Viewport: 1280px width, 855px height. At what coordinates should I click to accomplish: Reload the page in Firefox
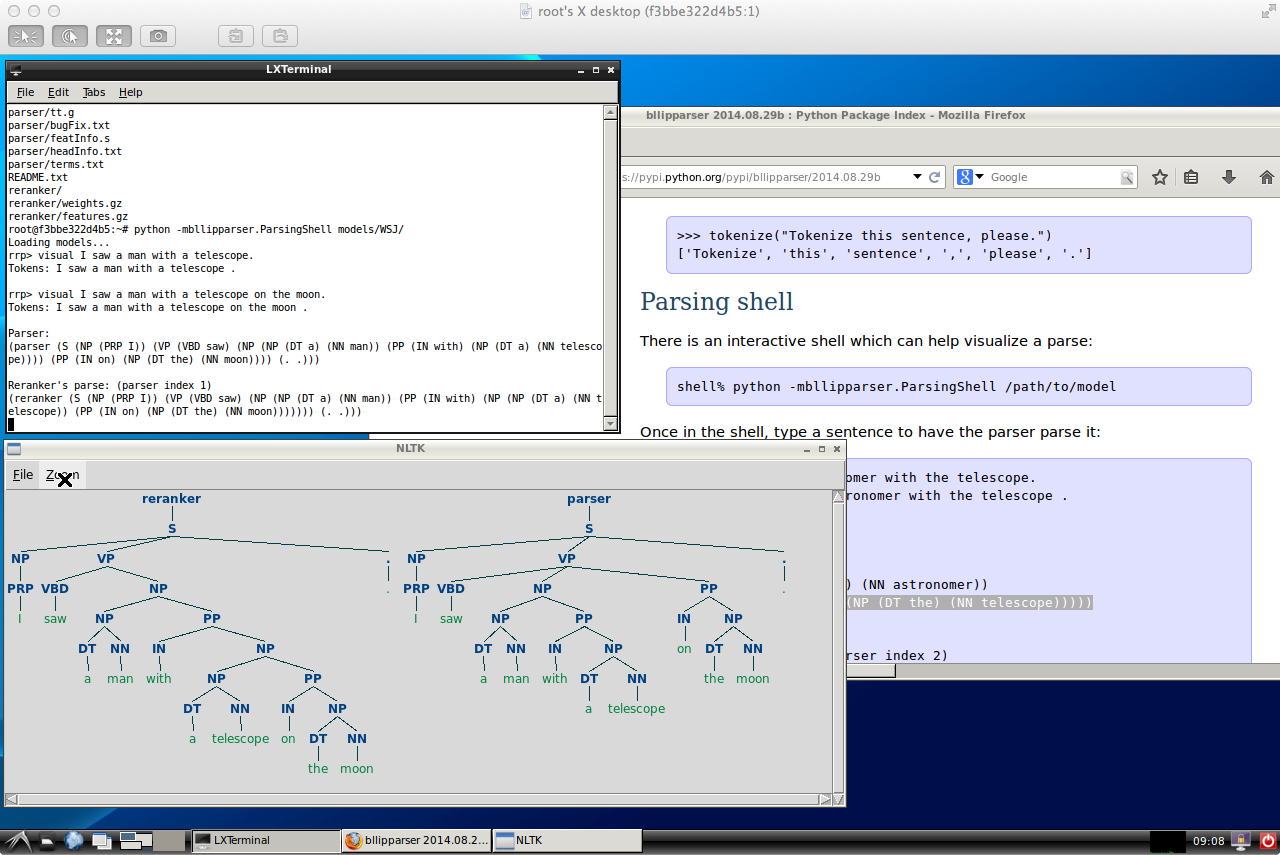pos(935,177)
